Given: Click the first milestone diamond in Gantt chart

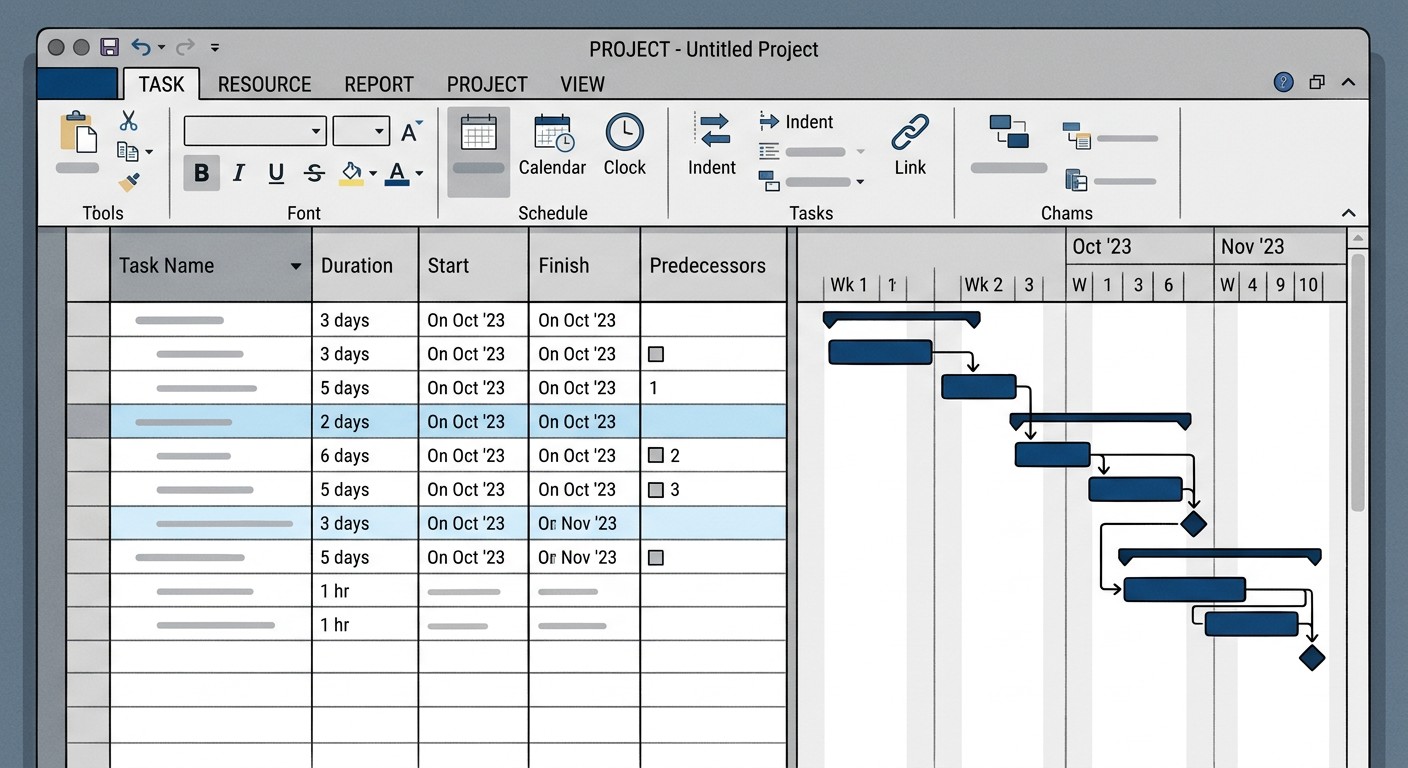Looking at the screenshot, I should tap(1193, 523).
